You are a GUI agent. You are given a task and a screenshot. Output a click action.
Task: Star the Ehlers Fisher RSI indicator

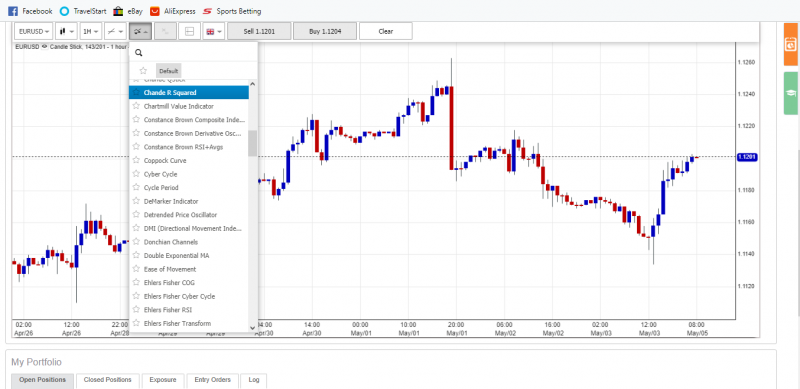(136, 309)
